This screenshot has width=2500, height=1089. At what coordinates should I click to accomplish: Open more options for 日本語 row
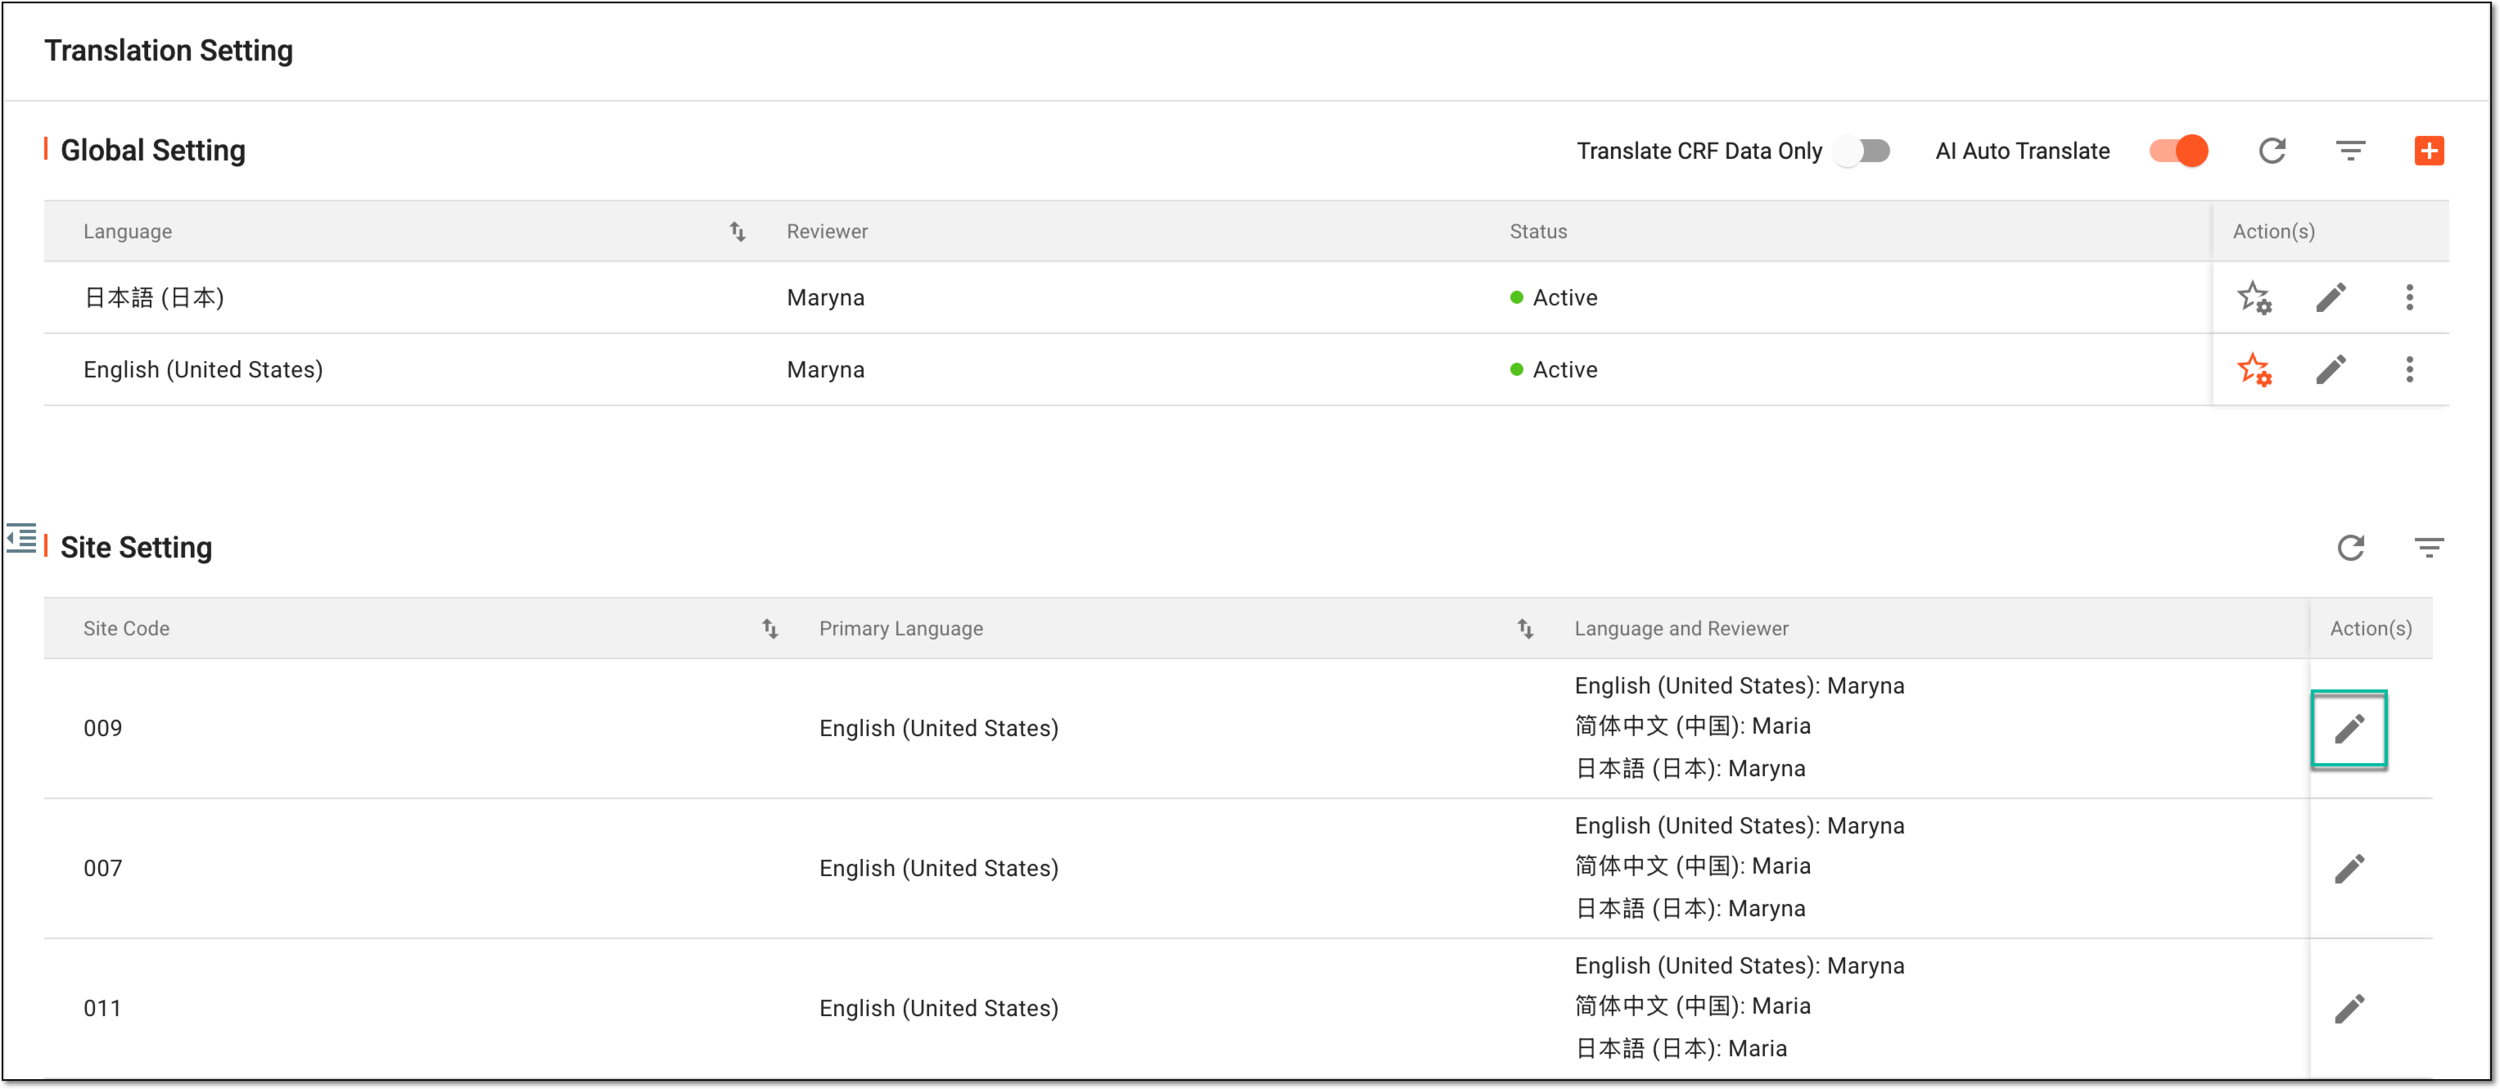pyautogui.click(x=2409, y=298)
